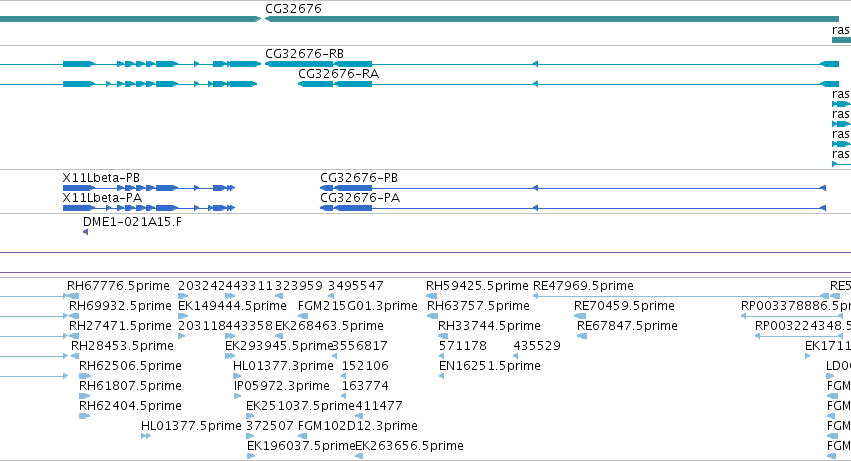Image resolution: width=851 pixels, height=461 pixels.
Task: Open EST entry EK196037.5prime
Action: coord(301,446)
